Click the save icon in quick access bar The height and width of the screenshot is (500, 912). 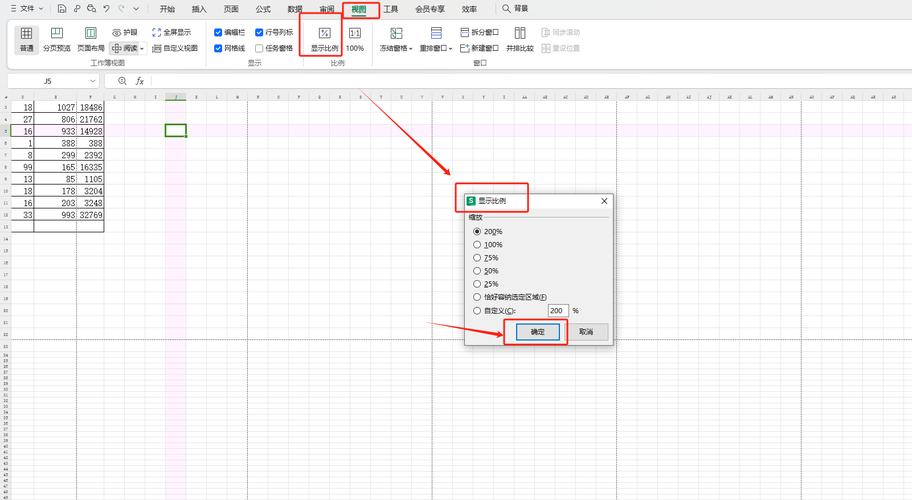[x=62, y=9]
